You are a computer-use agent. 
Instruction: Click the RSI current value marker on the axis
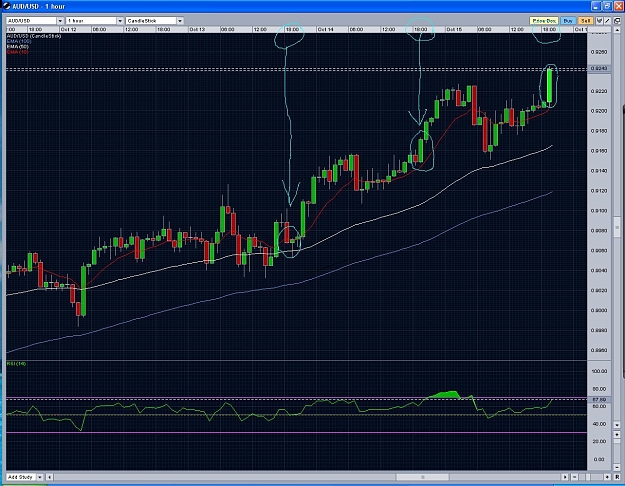pyautogui.click(x=599, y=399)
